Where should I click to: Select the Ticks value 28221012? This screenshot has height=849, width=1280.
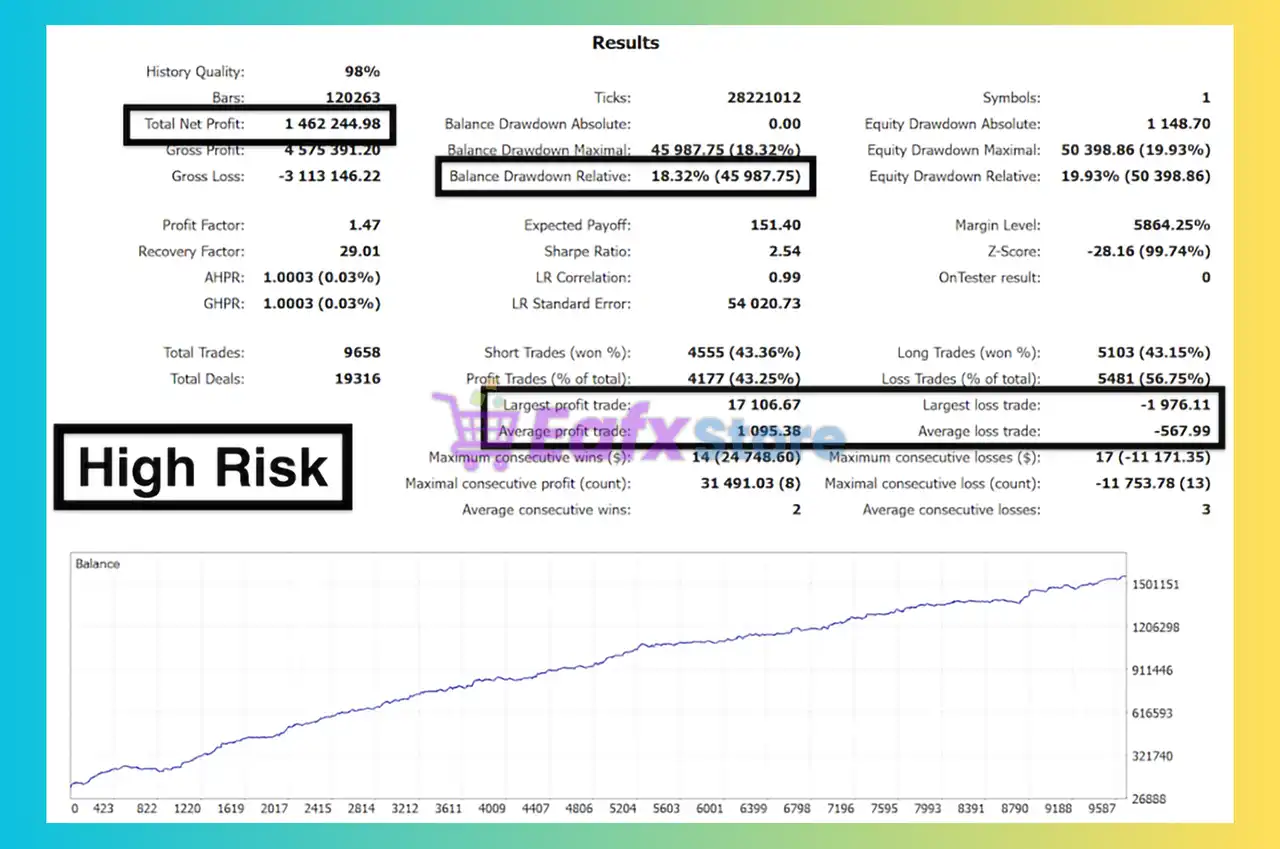coord(764,98)
